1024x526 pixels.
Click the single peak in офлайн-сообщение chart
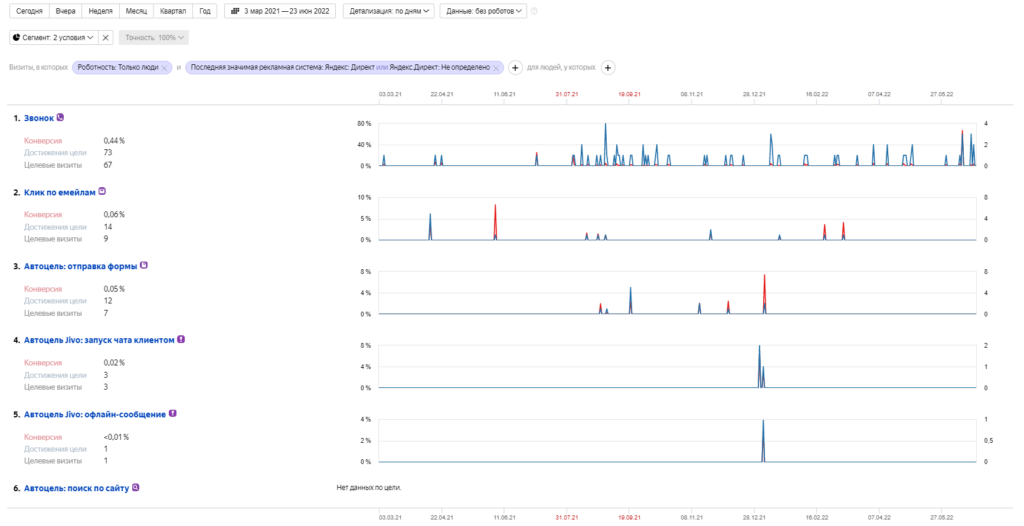pyautogui.click(x=763, y=422)
